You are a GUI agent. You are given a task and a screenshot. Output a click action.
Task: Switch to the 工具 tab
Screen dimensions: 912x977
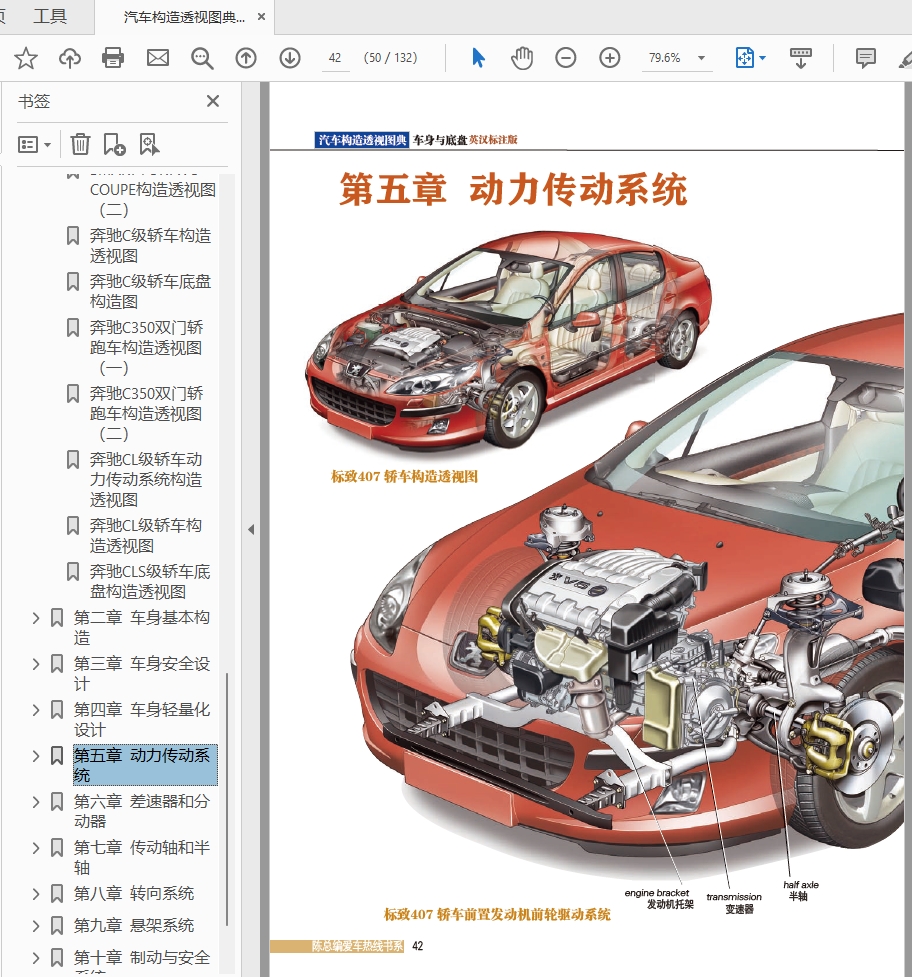[50, 17]
